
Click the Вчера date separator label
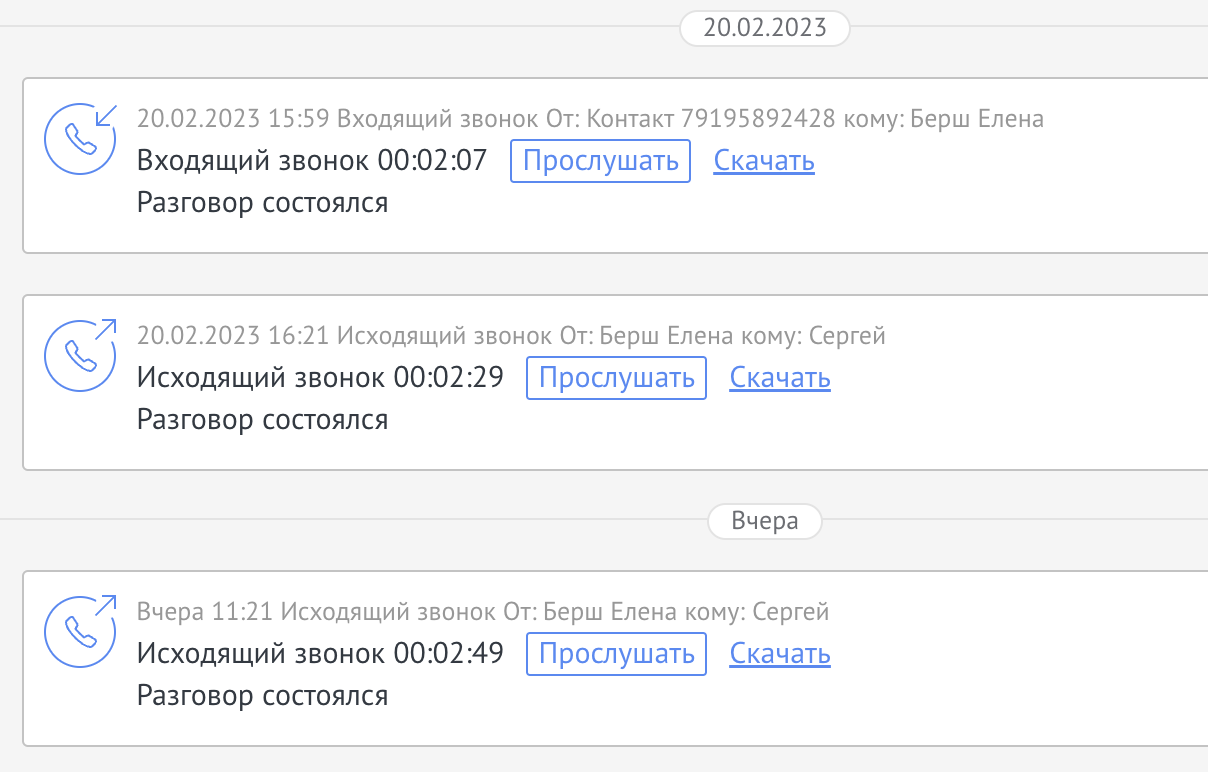coord(765,522)
